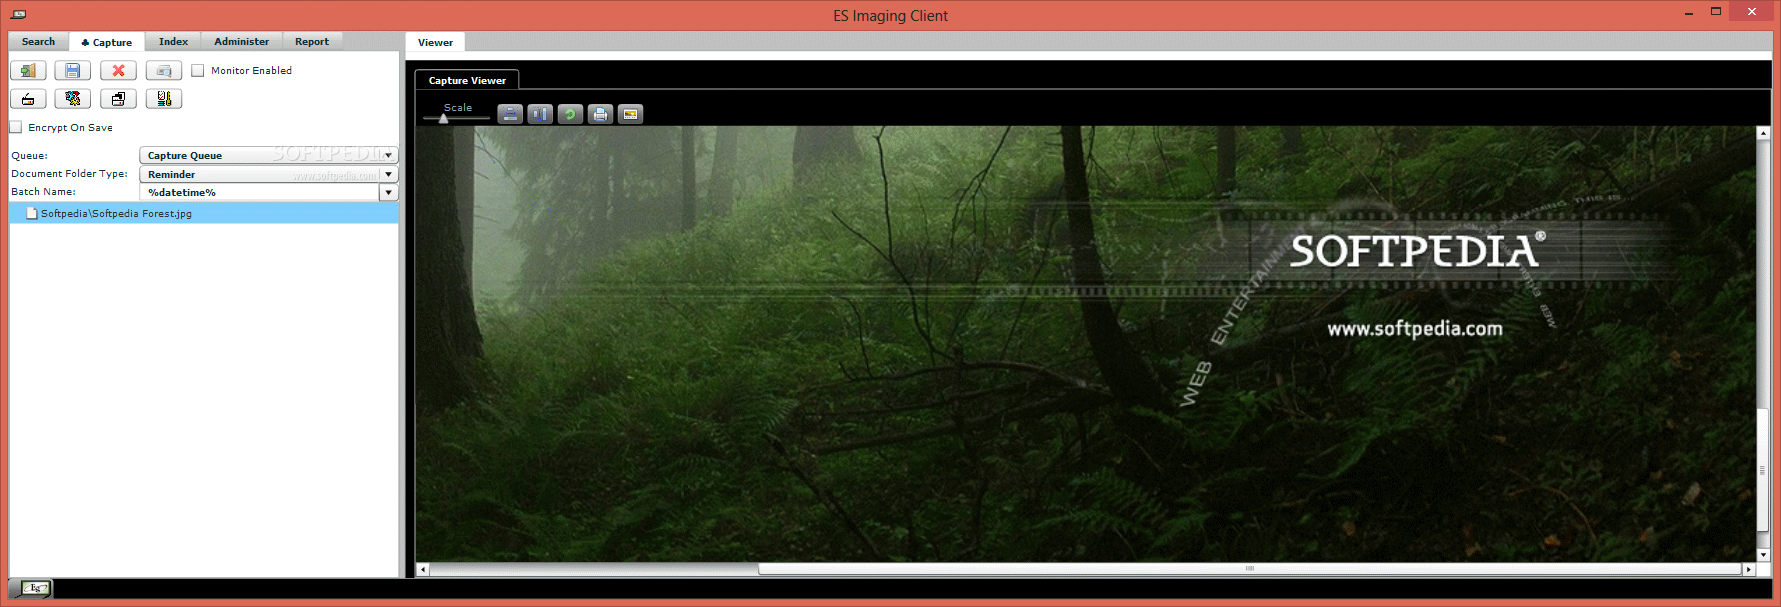Click the Scale slider handle
The image size is (1781, 607).
tap(444, 119)
